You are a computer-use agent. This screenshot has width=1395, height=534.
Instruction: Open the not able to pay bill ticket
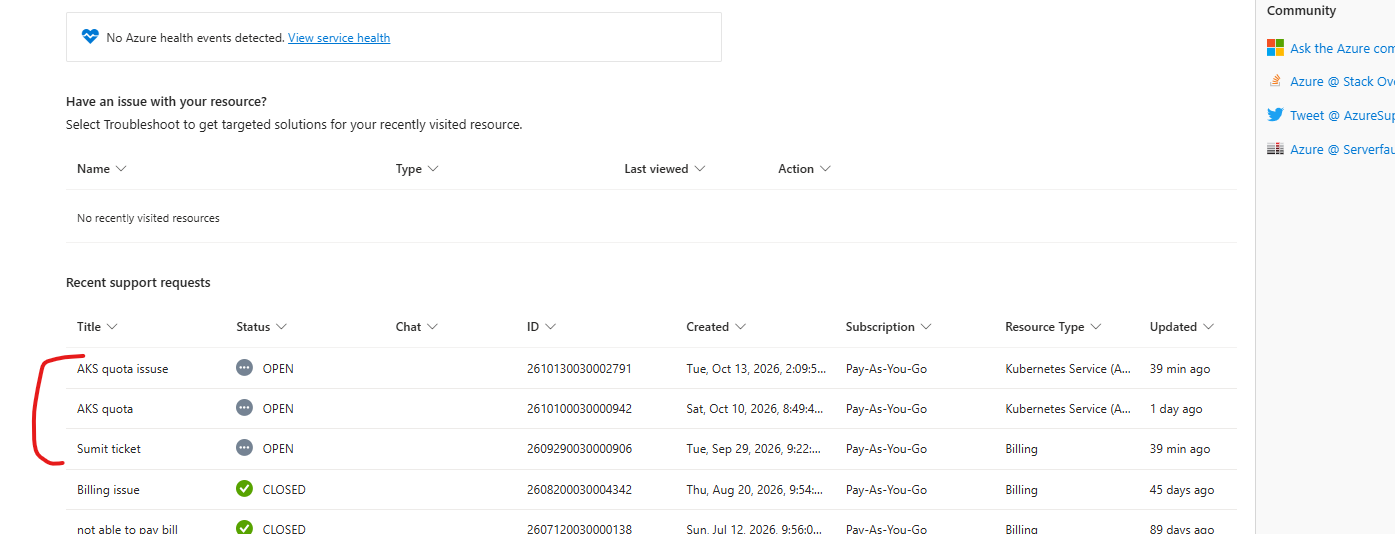(x=127, y=529)
